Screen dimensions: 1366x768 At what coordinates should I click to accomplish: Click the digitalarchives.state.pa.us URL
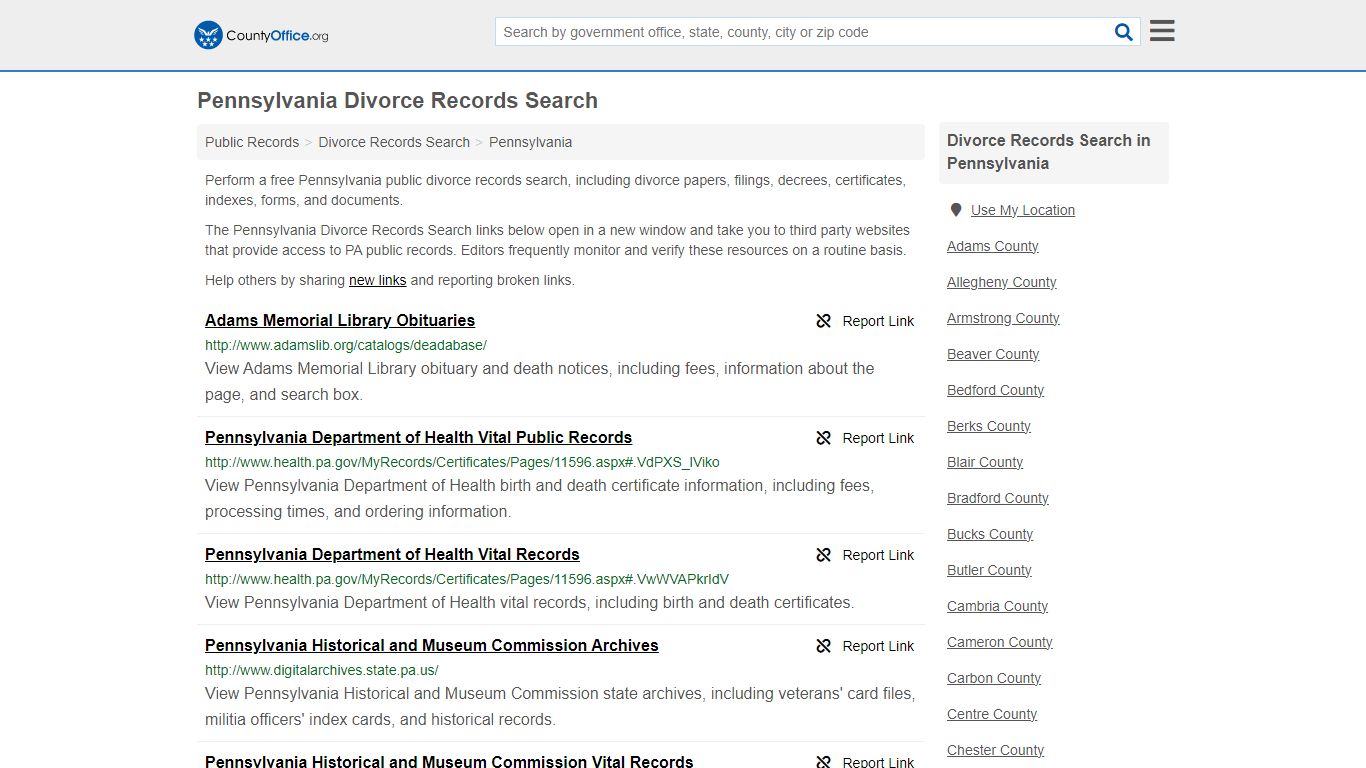pyautogui.click(x=322, y=670)
